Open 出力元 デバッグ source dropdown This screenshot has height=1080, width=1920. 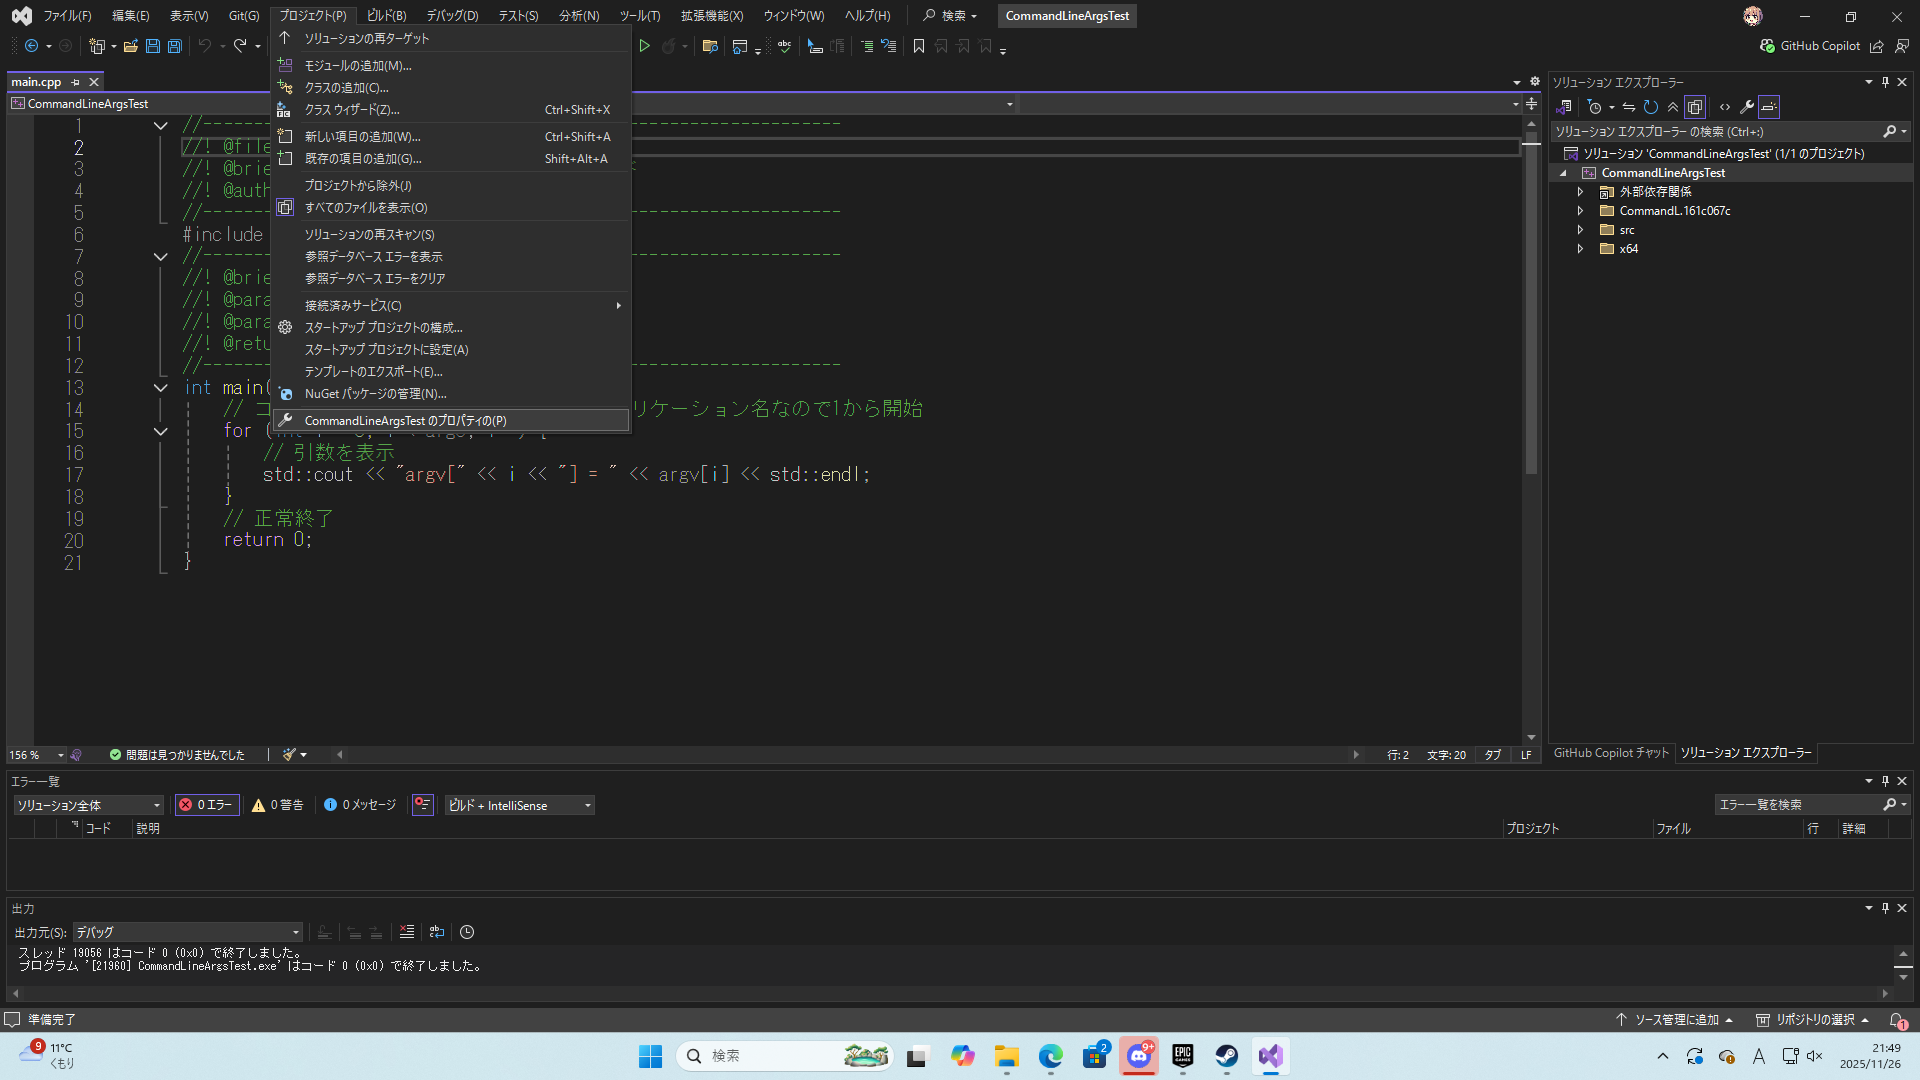[x=187, y=932]
